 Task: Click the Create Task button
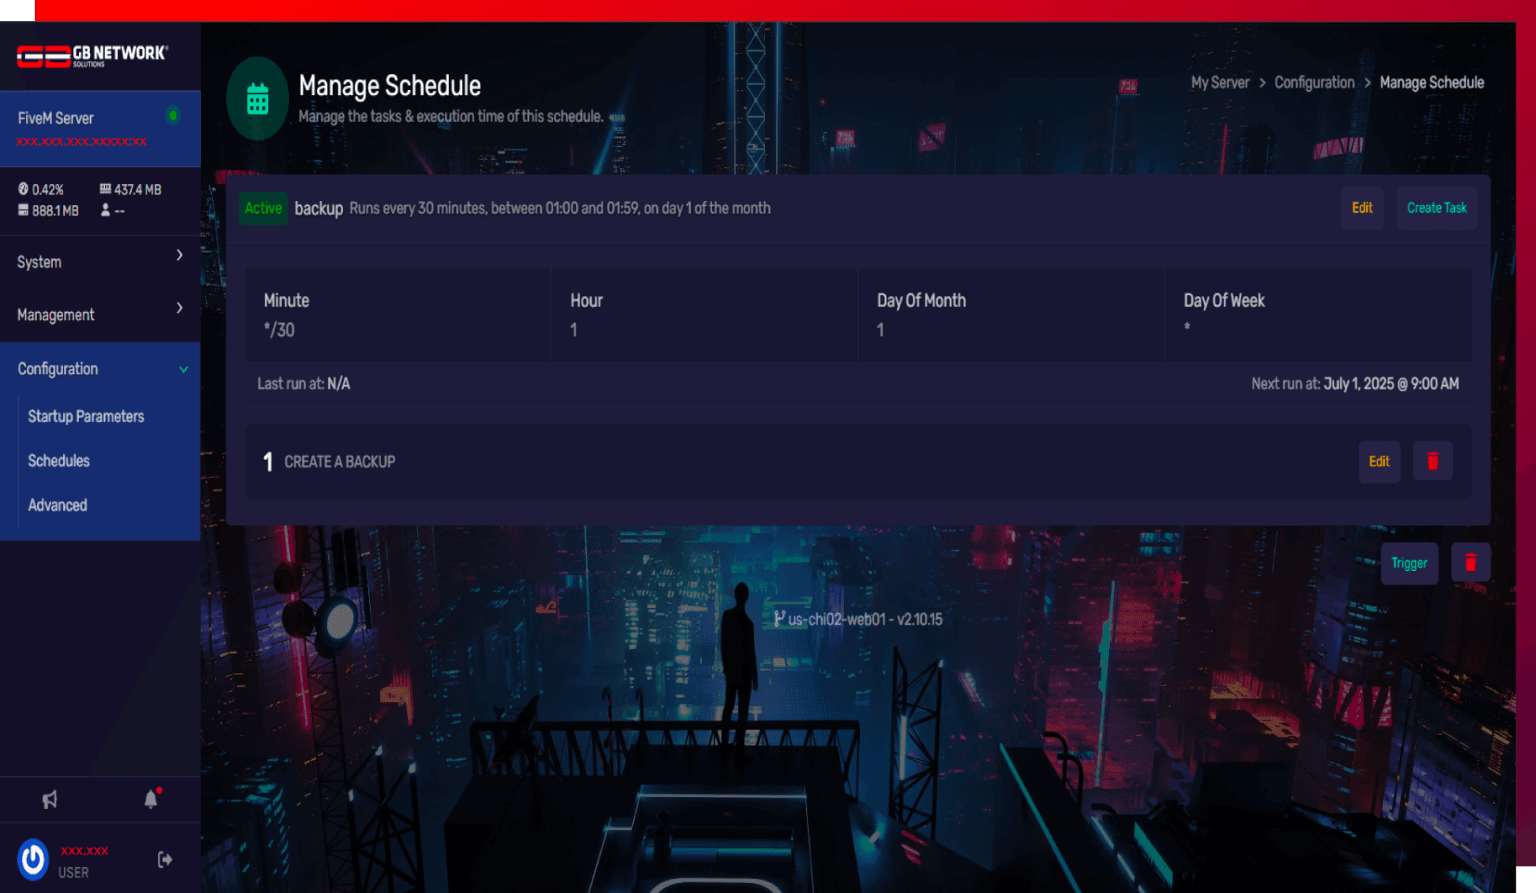pos(1436,208)
